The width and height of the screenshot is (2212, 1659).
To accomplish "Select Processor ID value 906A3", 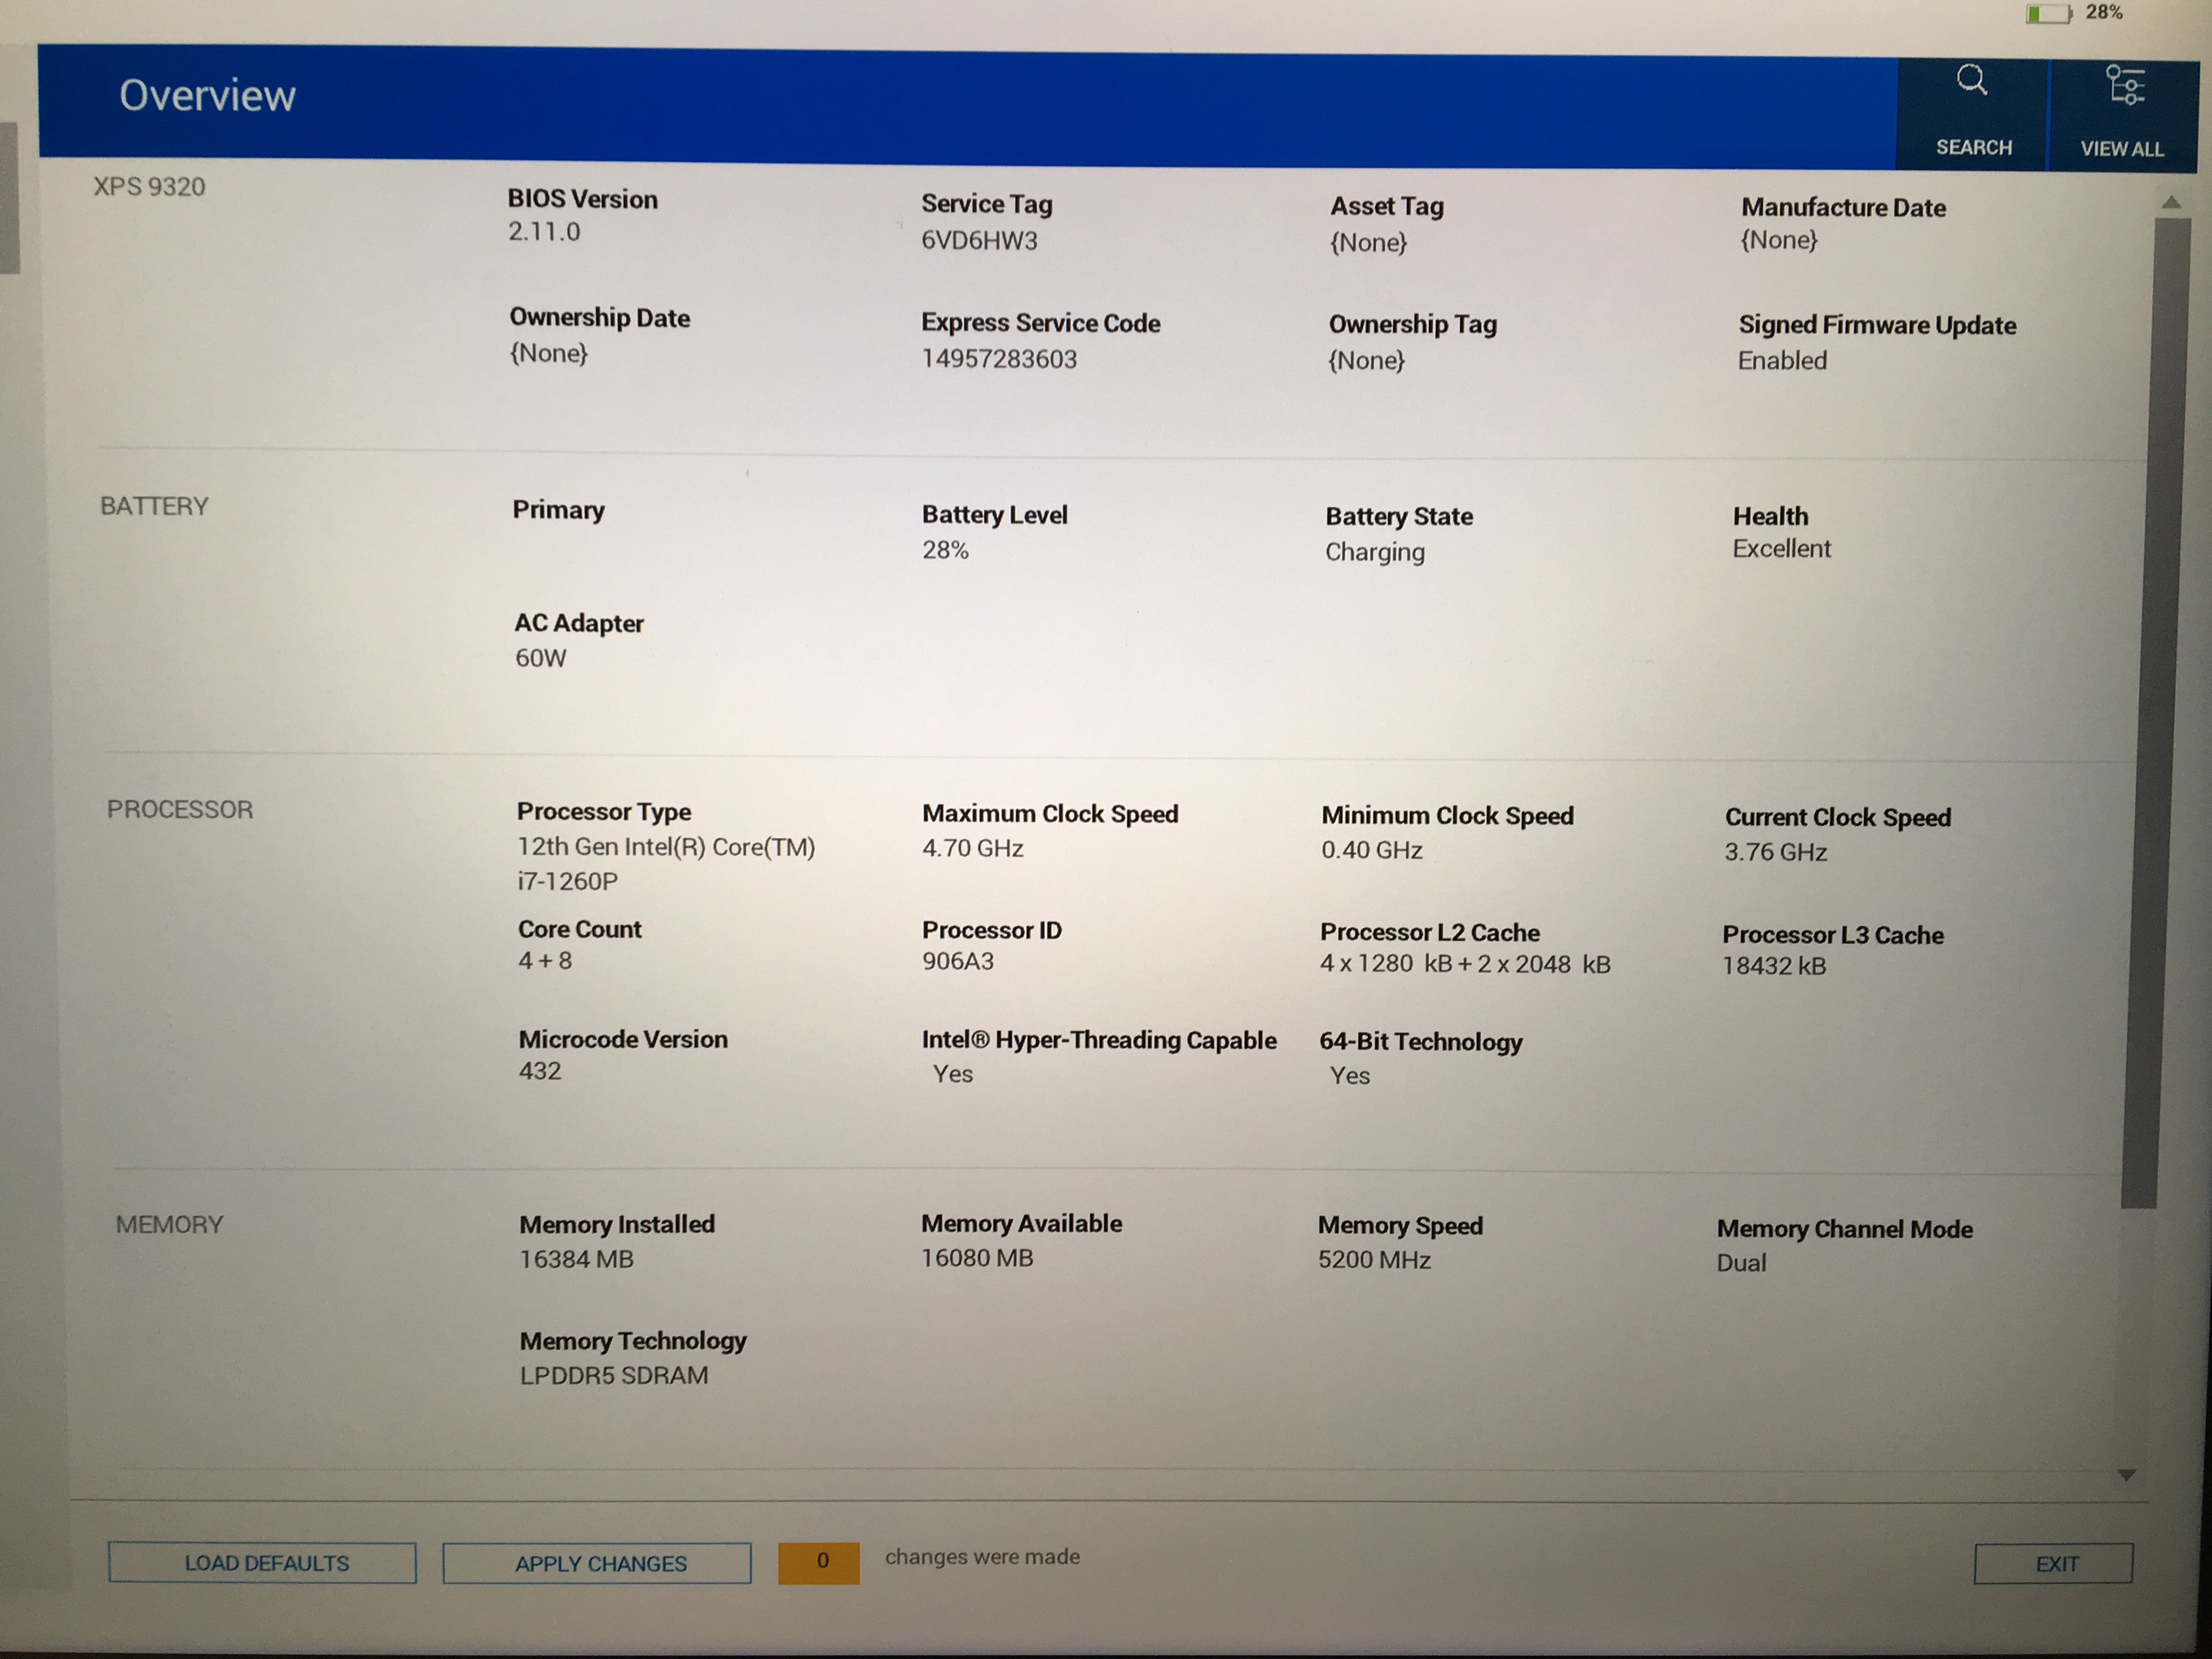I will (957, 961).
